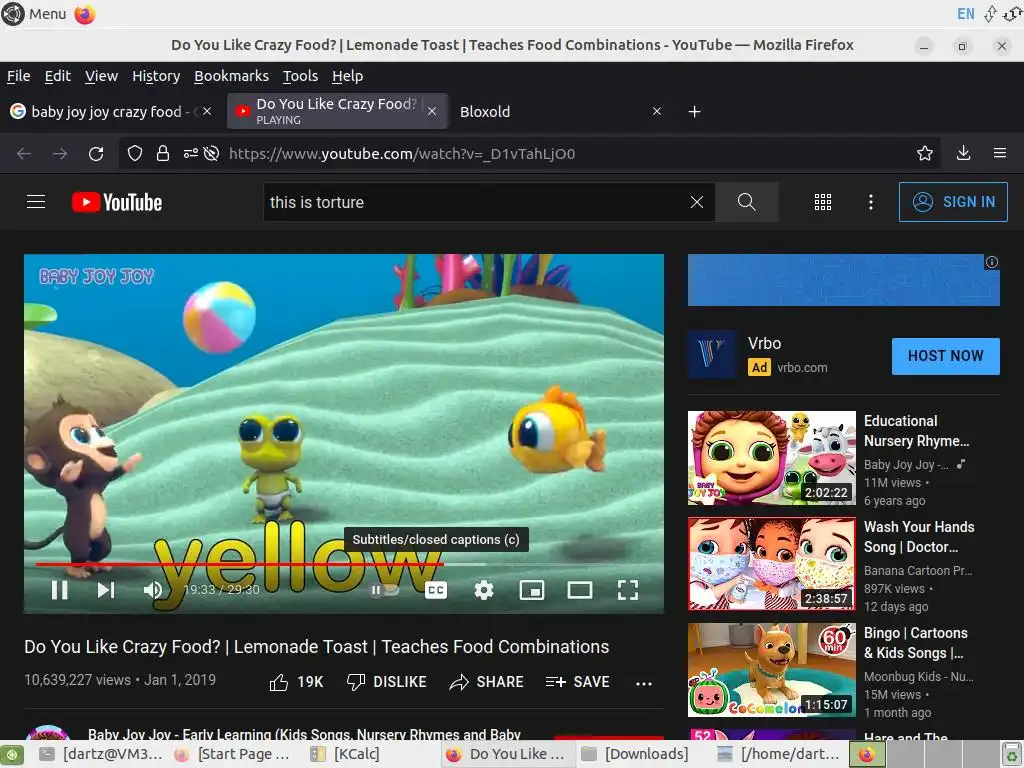The image size is (1024, 768).
Task: Open Firefox Bookmarks menu
Action: coord(231,76)
